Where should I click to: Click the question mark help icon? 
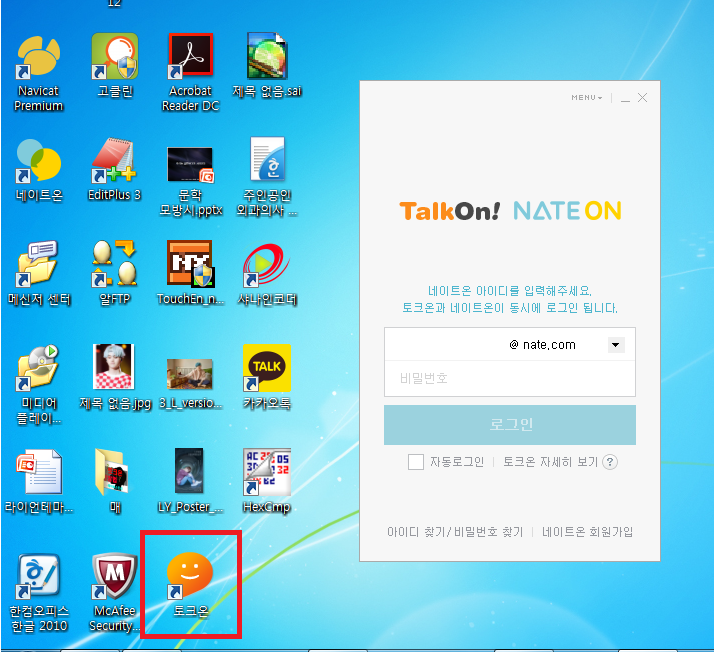(610, 462)
